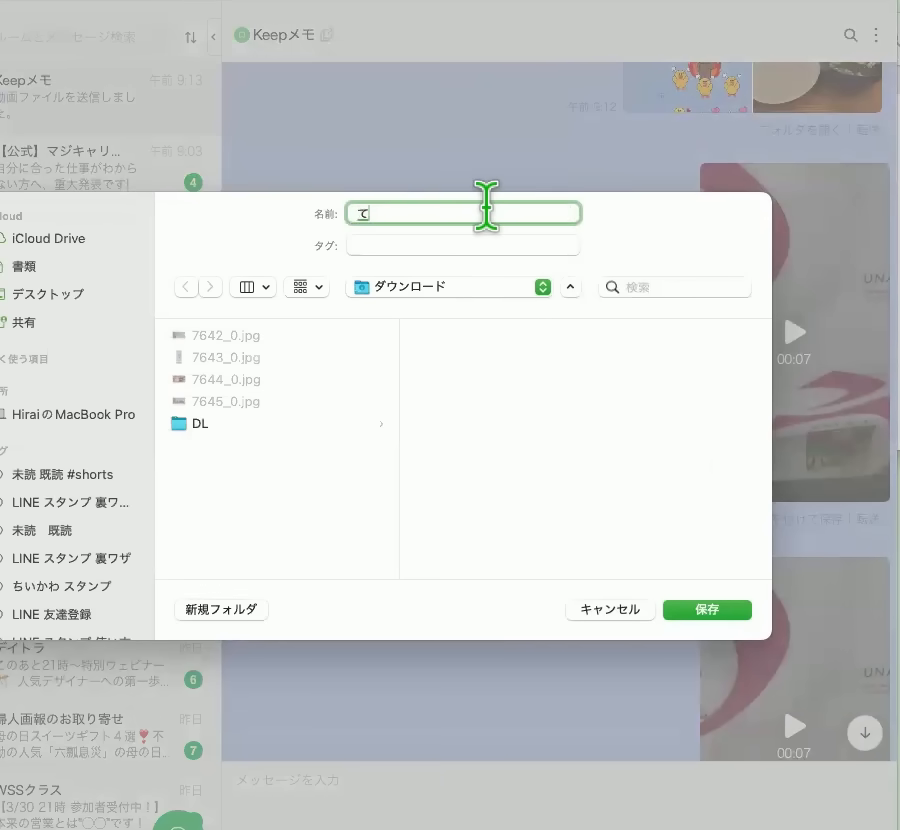Open the 婦人画報のお取り寄せ chat
Image resolution: width=900 pixels, height=830 pixels.
pos(110,736)
